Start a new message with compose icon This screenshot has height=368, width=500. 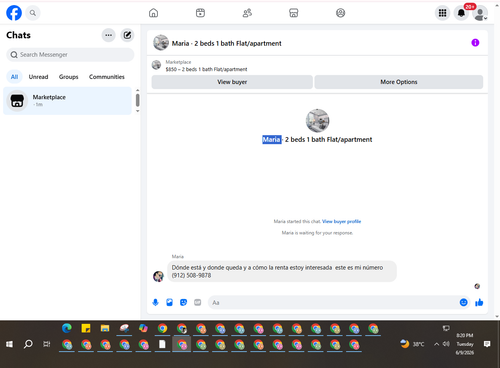point(127,35)
